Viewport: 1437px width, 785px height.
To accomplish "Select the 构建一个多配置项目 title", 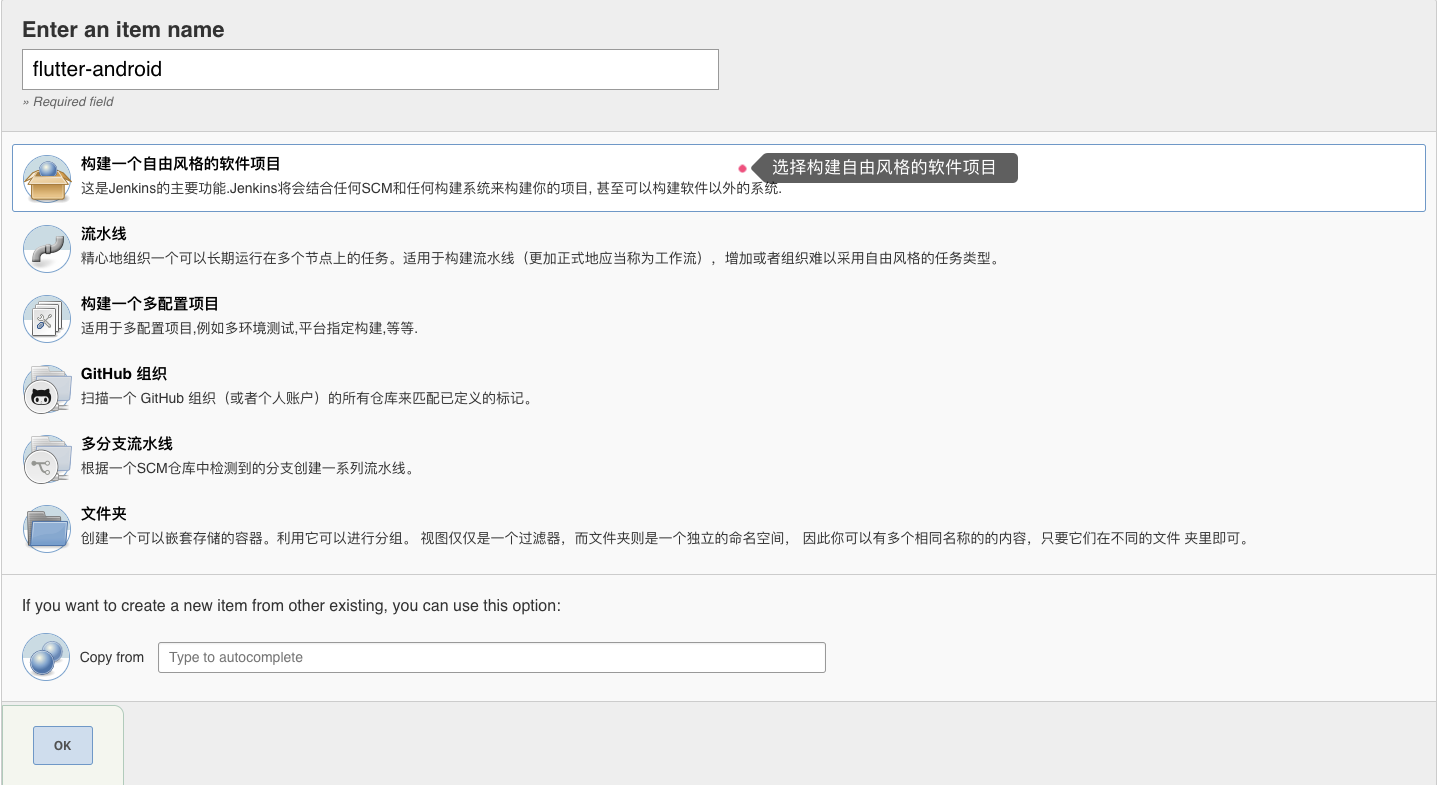I will point(150,303).
